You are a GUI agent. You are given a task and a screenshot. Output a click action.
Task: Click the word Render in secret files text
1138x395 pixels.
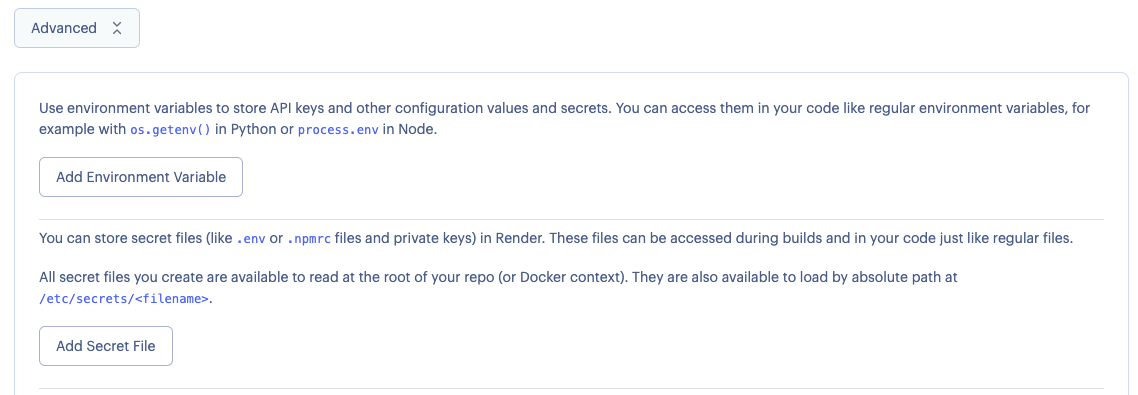coord(515,238)
